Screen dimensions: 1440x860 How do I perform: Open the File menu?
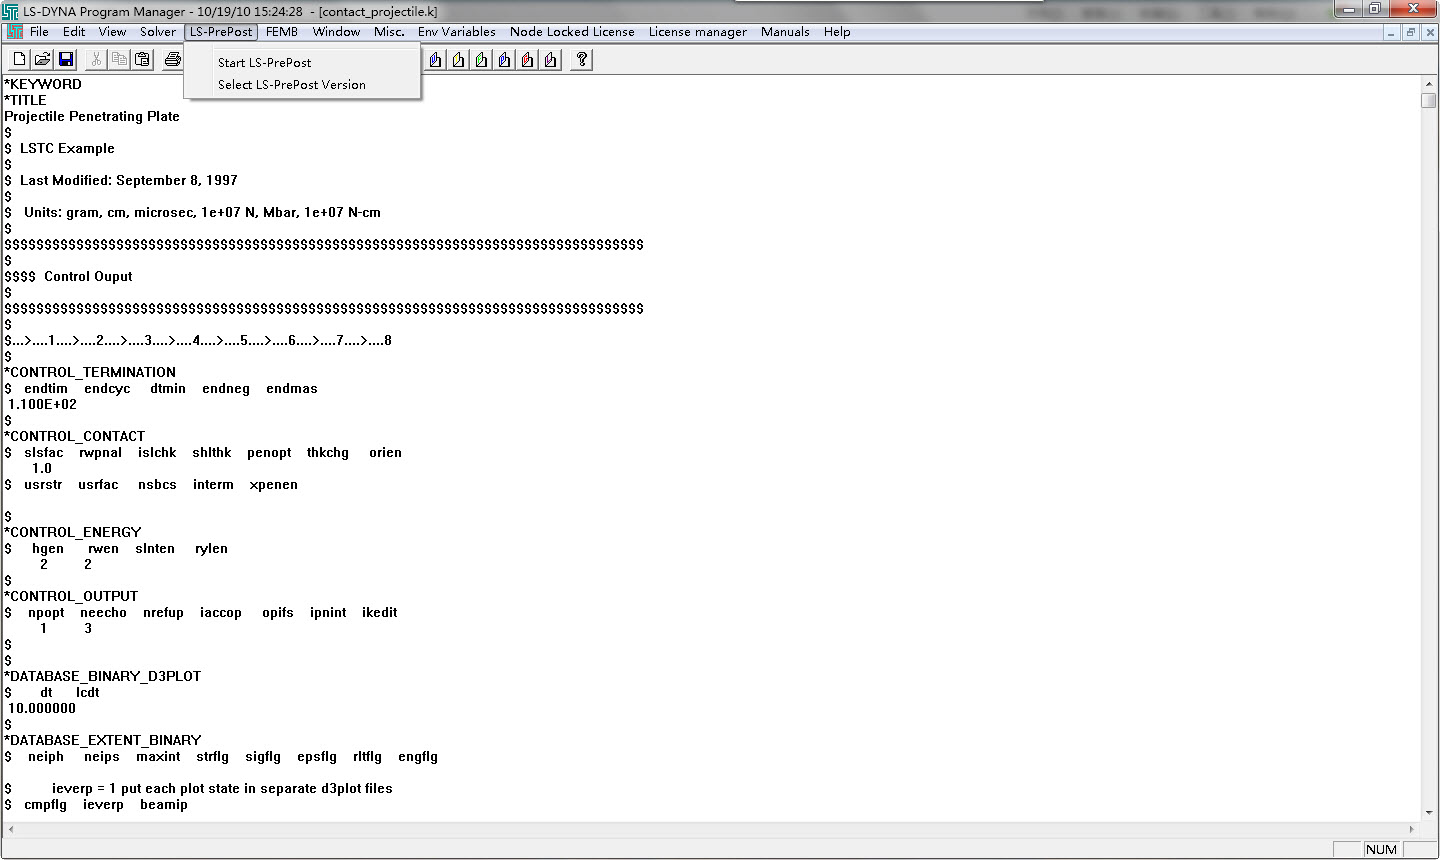[39, 32]
